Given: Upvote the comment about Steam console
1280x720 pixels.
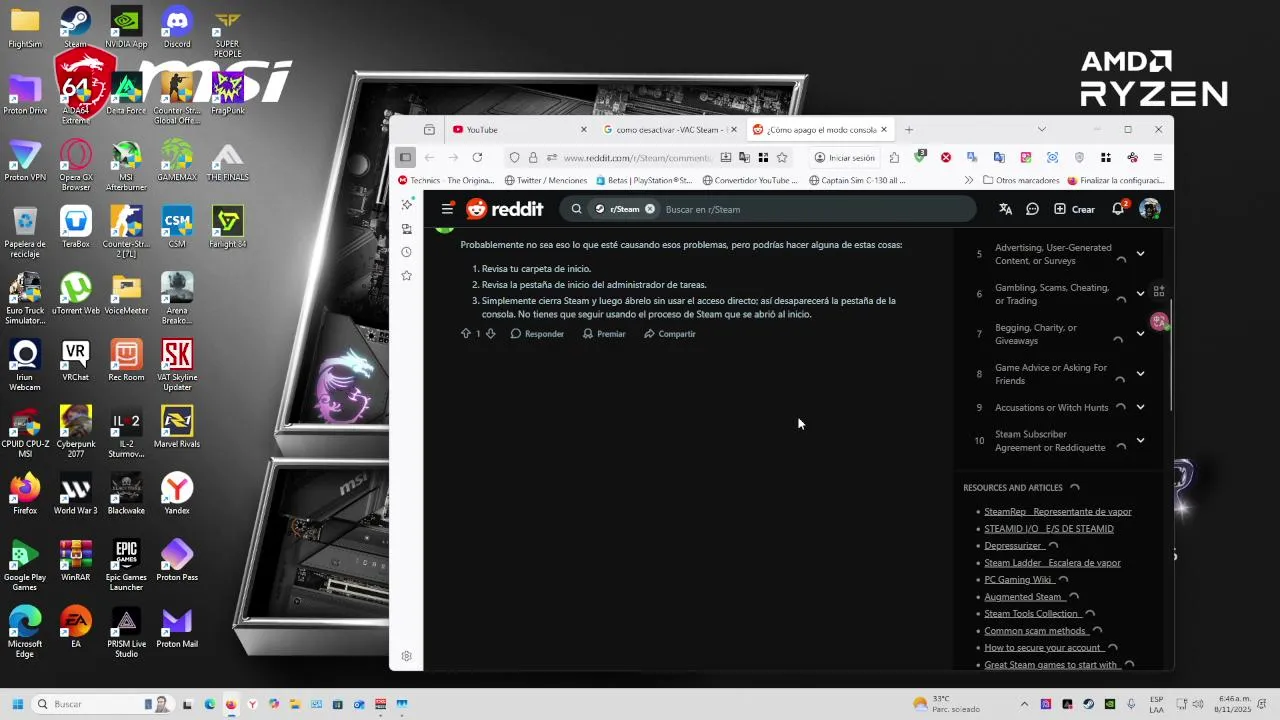Looking at the screenshot, I should pyautogui.click(x=465, y=334).
